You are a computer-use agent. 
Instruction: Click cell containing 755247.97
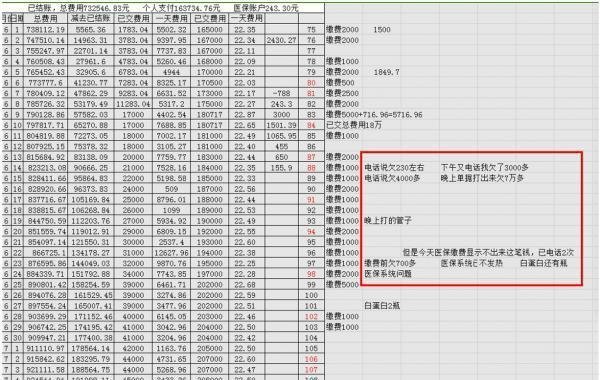click(46, 51)
